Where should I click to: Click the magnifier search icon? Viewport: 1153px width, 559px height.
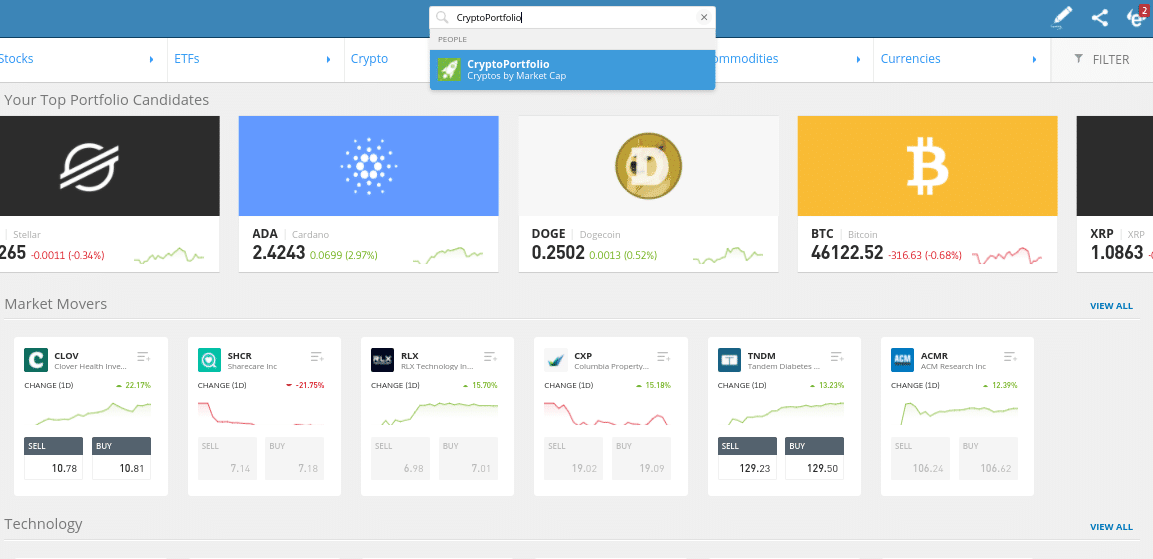tap(442, 18)
